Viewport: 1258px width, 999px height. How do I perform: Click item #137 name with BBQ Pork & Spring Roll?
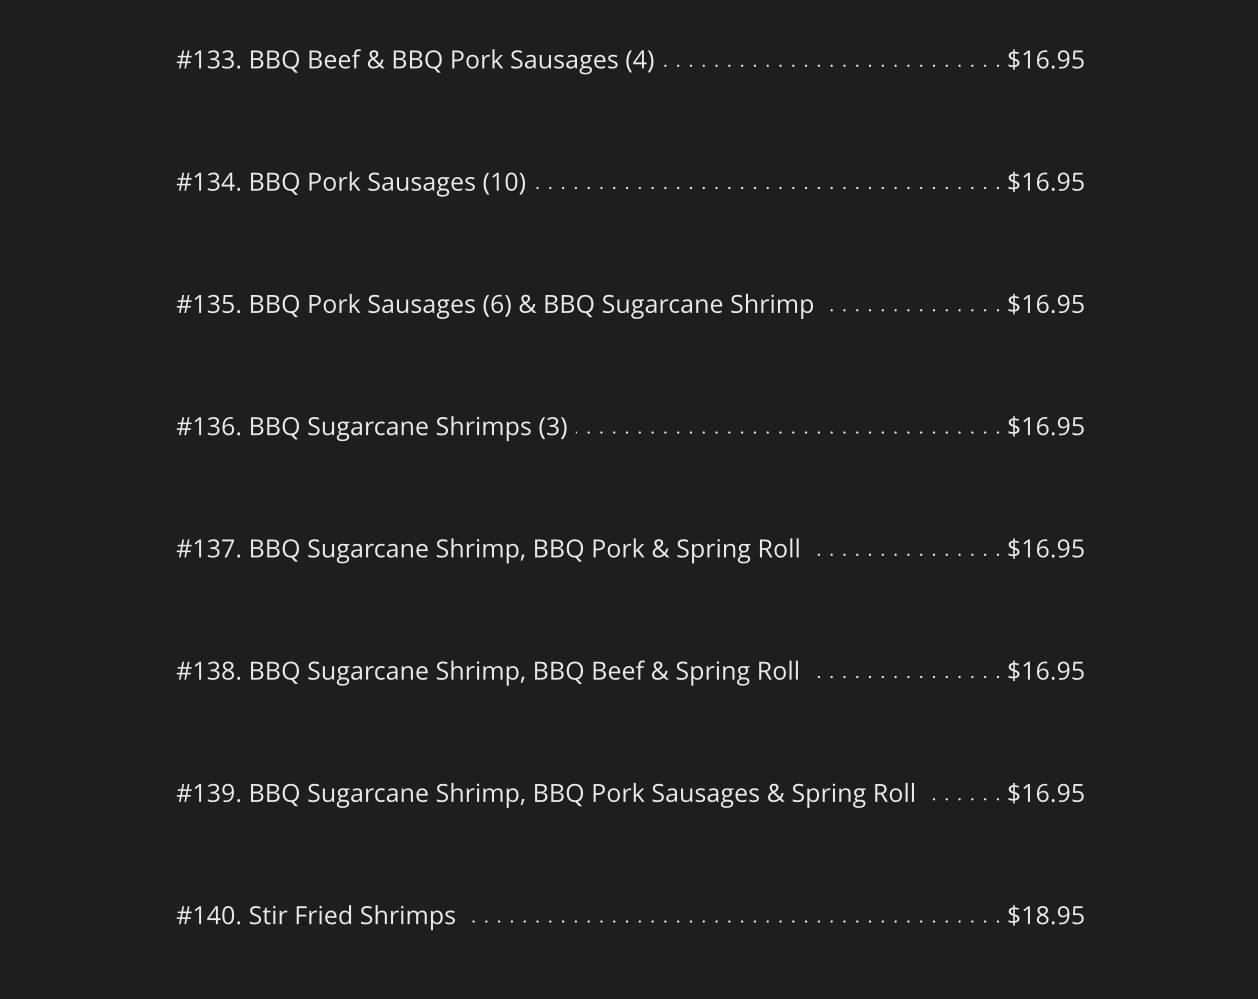click(488, 549)
